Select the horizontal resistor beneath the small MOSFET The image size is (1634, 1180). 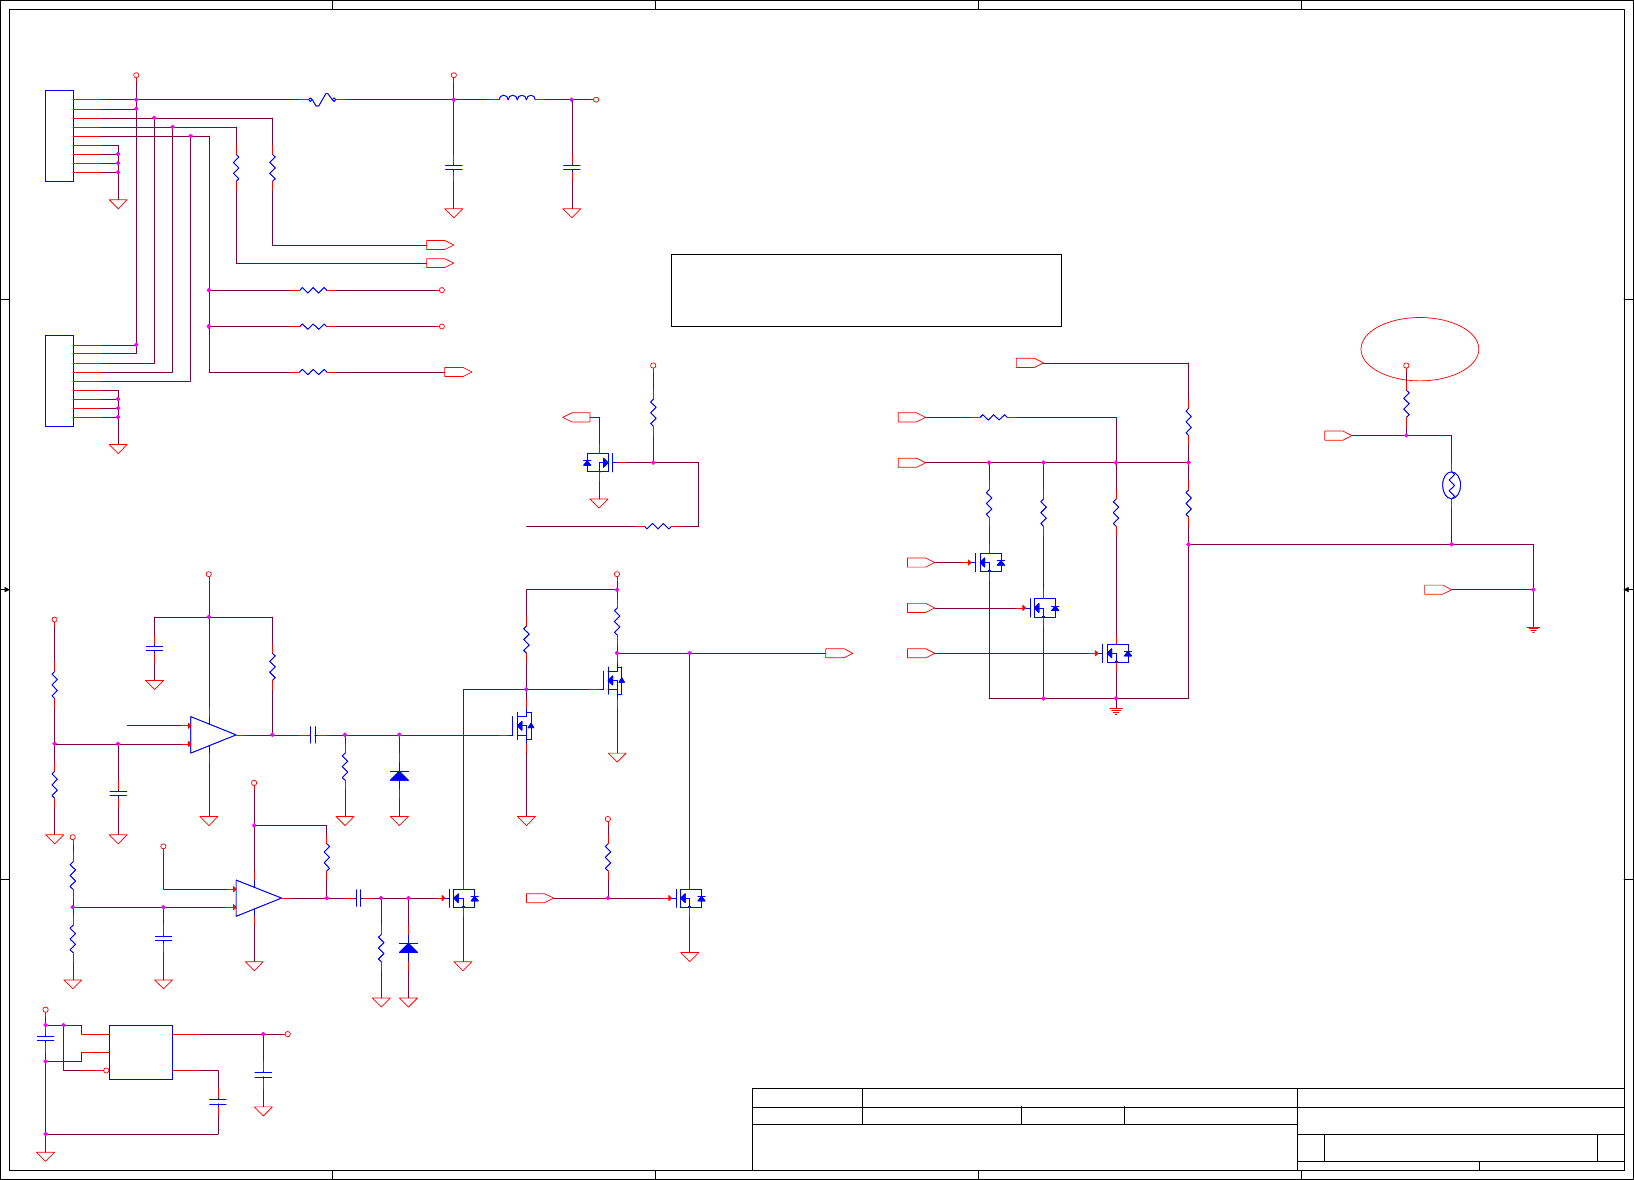[658, 526]
